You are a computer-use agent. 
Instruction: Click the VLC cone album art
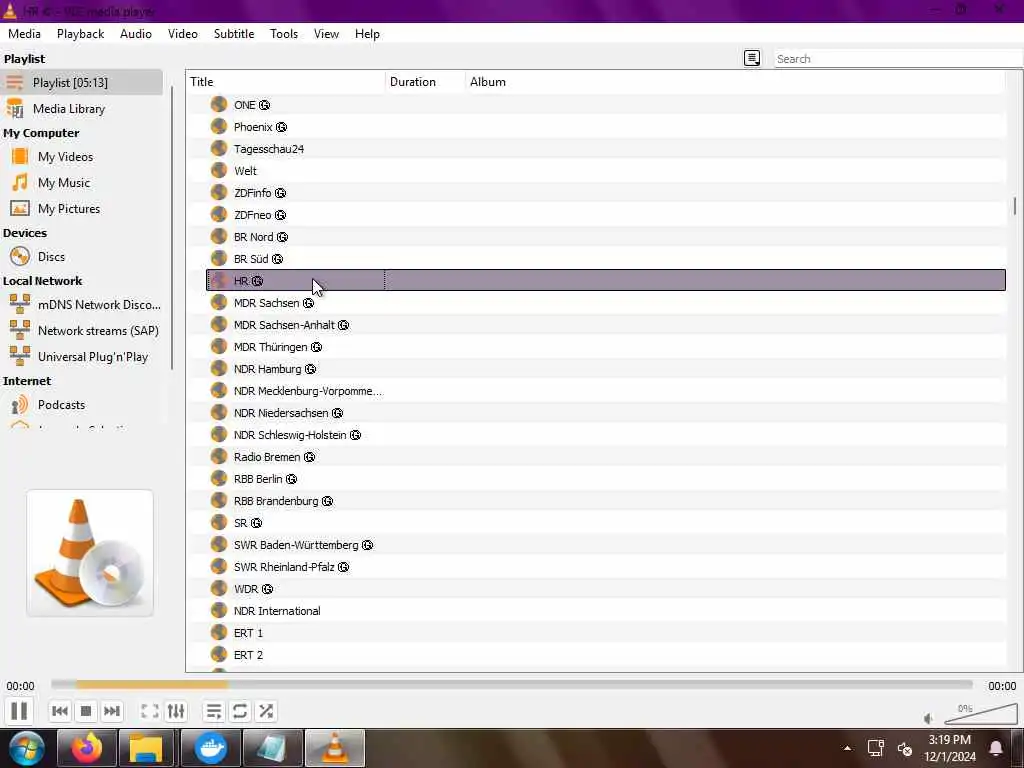(x=90, y=553)
